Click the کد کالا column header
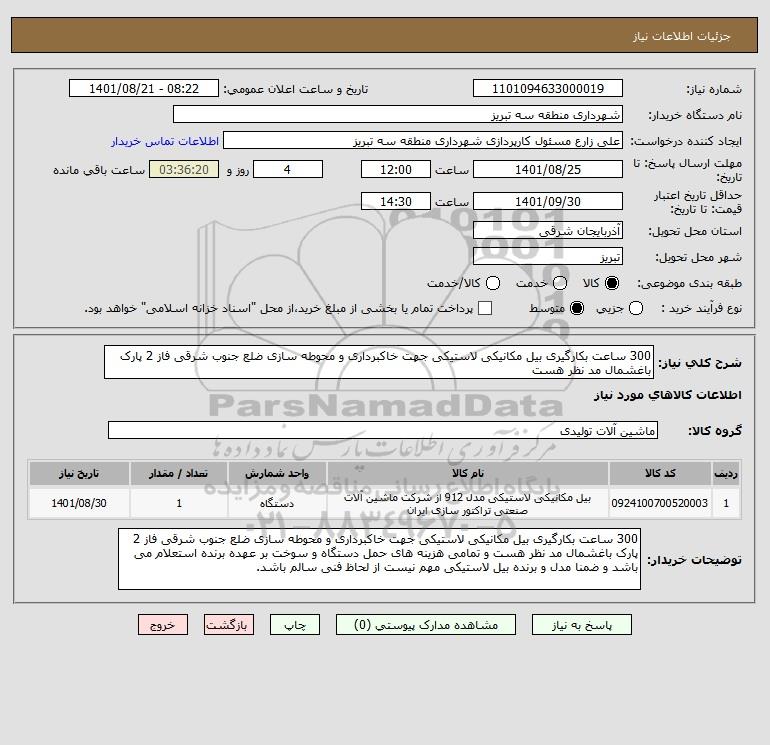The height and width of the screenshot is (745, 770). coord(660,473)
